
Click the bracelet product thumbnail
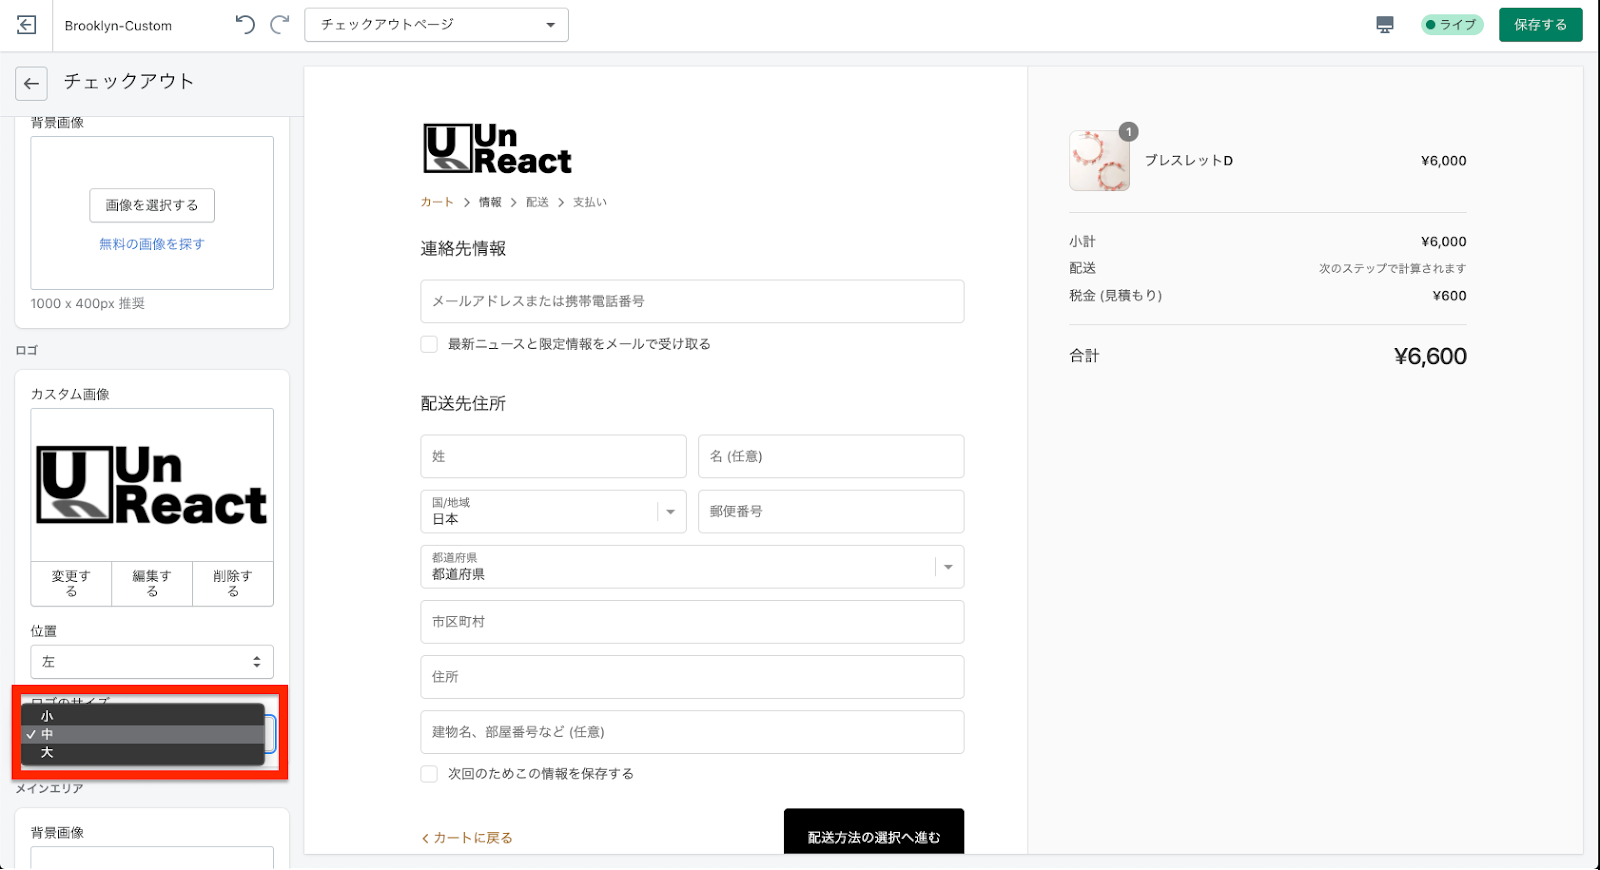1099,161
